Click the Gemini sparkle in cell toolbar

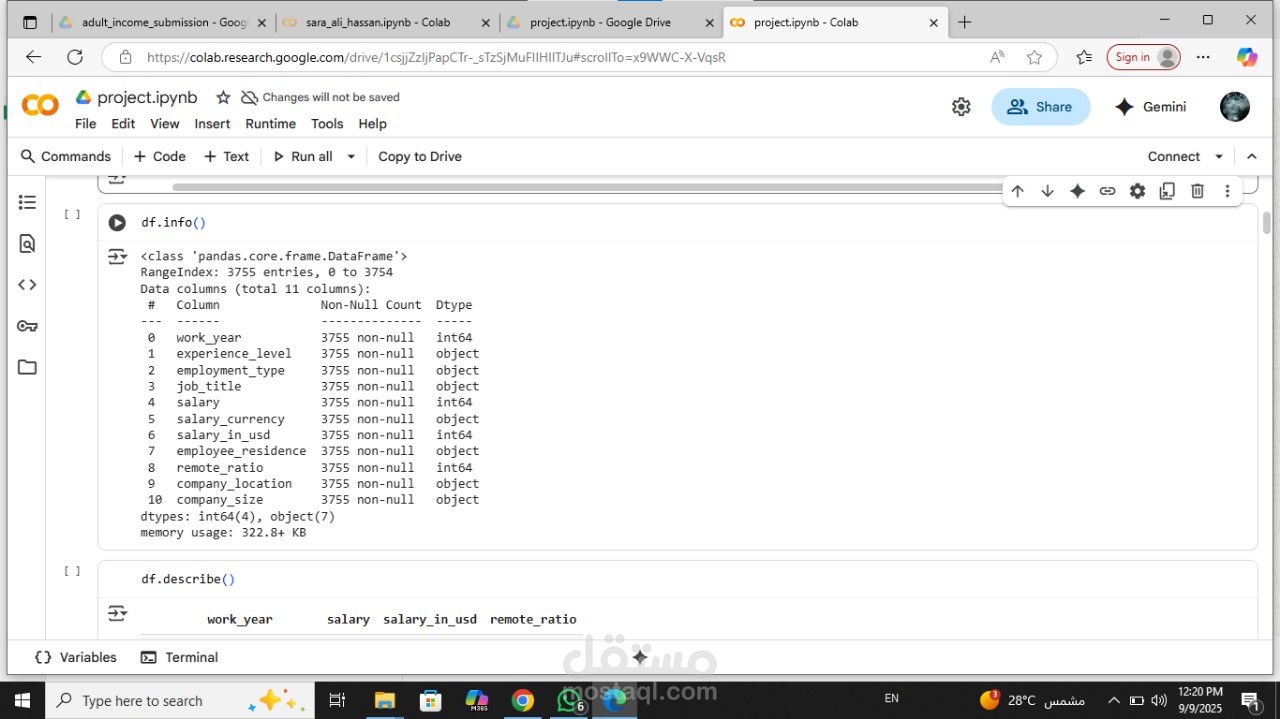[x=1077, y=191]
